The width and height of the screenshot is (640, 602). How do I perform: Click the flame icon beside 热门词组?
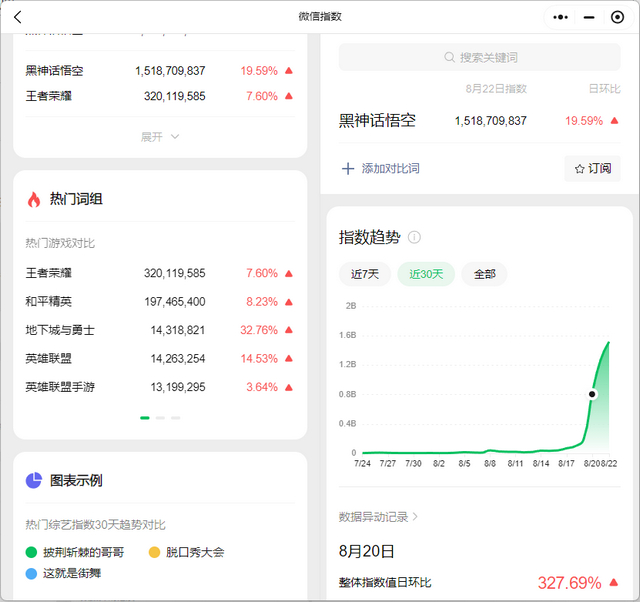pos(34,200)
